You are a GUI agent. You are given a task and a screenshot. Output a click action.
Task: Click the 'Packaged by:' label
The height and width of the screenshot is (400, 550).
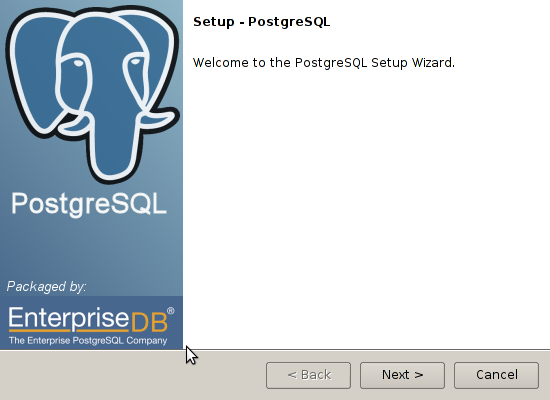tap(46, 287)
